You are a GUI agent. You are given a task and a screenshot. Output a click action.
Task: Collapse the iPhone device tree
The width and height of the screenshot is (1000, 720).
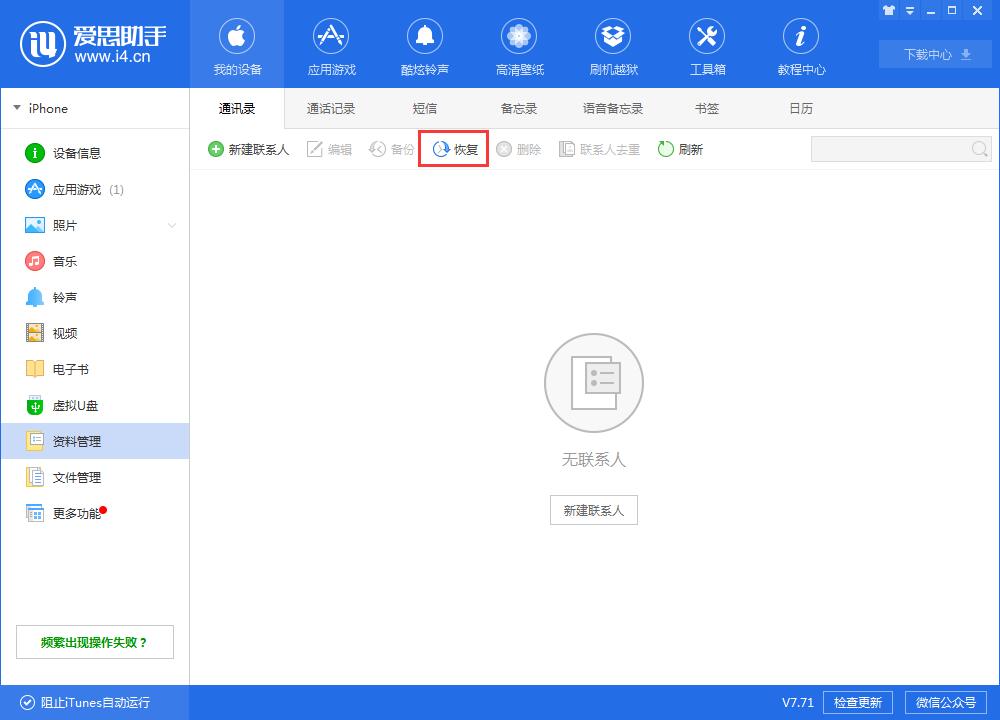click(x=17, y=108)
